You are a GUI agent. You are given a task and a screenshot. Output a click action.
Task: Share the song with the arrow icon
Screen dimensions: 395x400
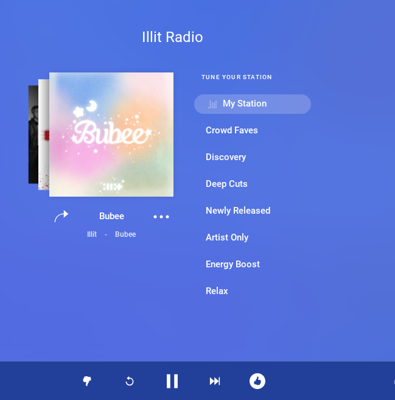tap(61, 216)
